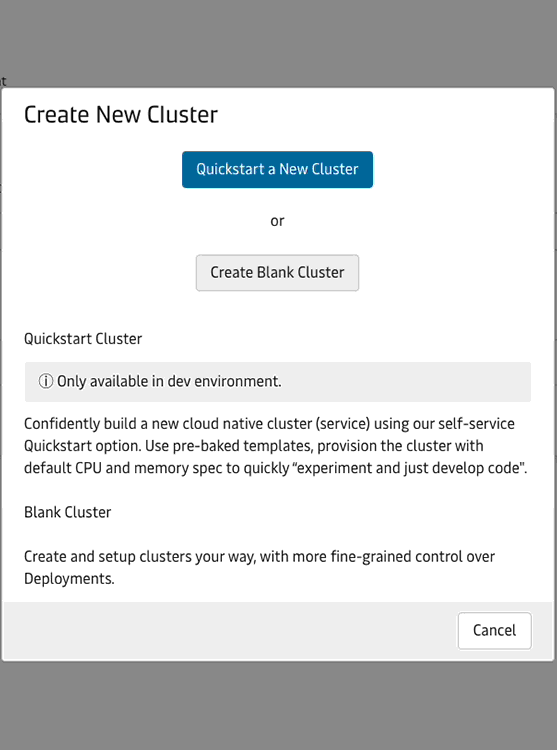Viewport: 557px width, 750px height.
Task: Click the dimmed backdrop above the dialog
Action: point(278,43)
